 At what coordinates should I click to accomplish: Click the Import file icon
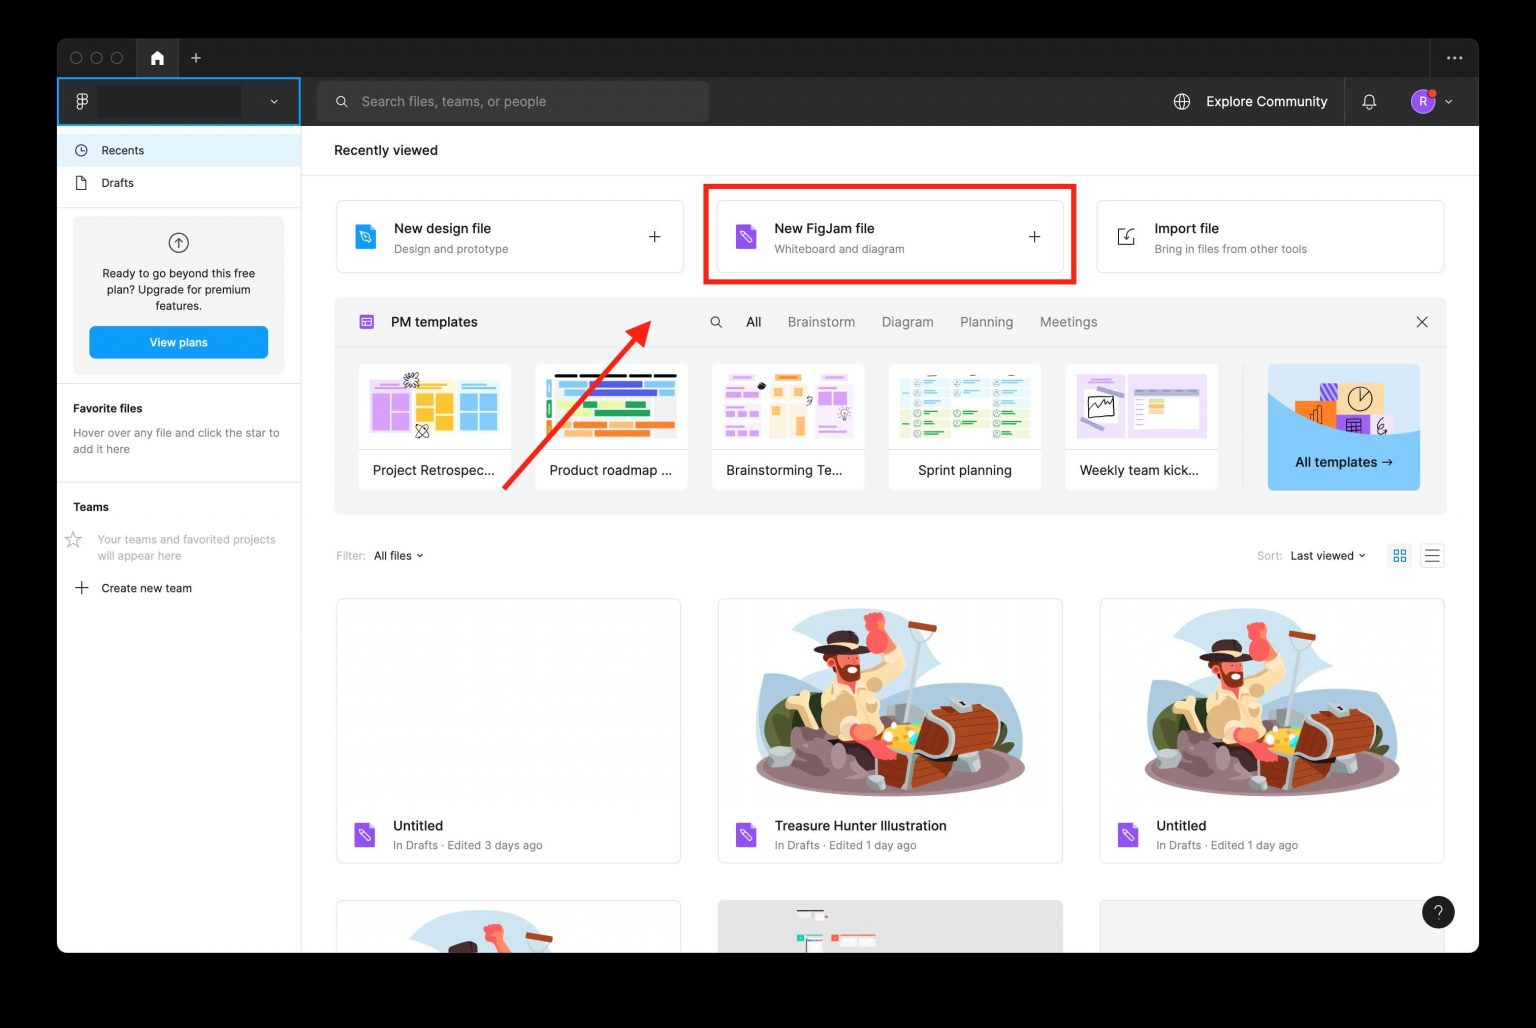[1126, 236]
